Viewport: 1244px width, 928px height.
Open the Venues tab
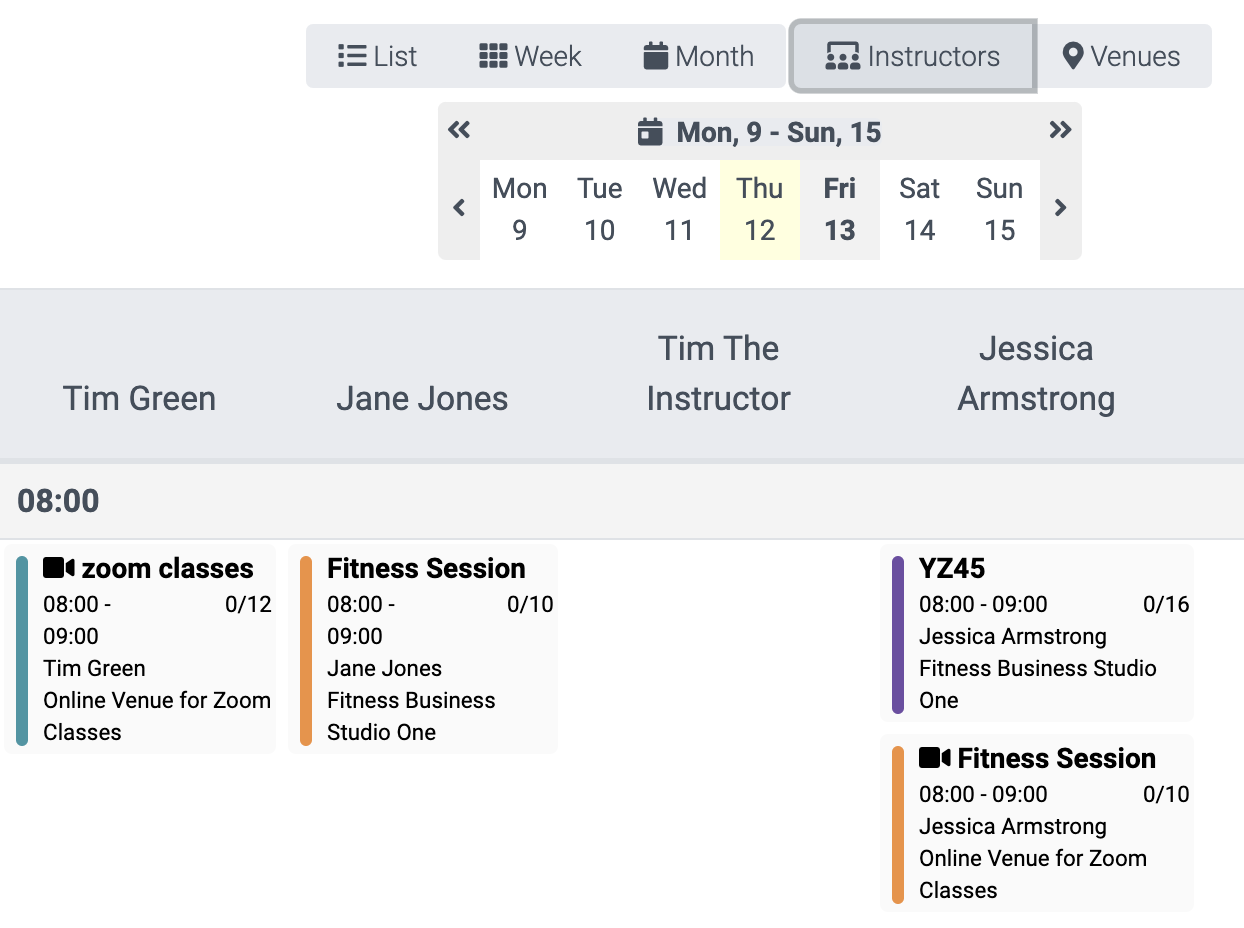(x=1123, y=56)
